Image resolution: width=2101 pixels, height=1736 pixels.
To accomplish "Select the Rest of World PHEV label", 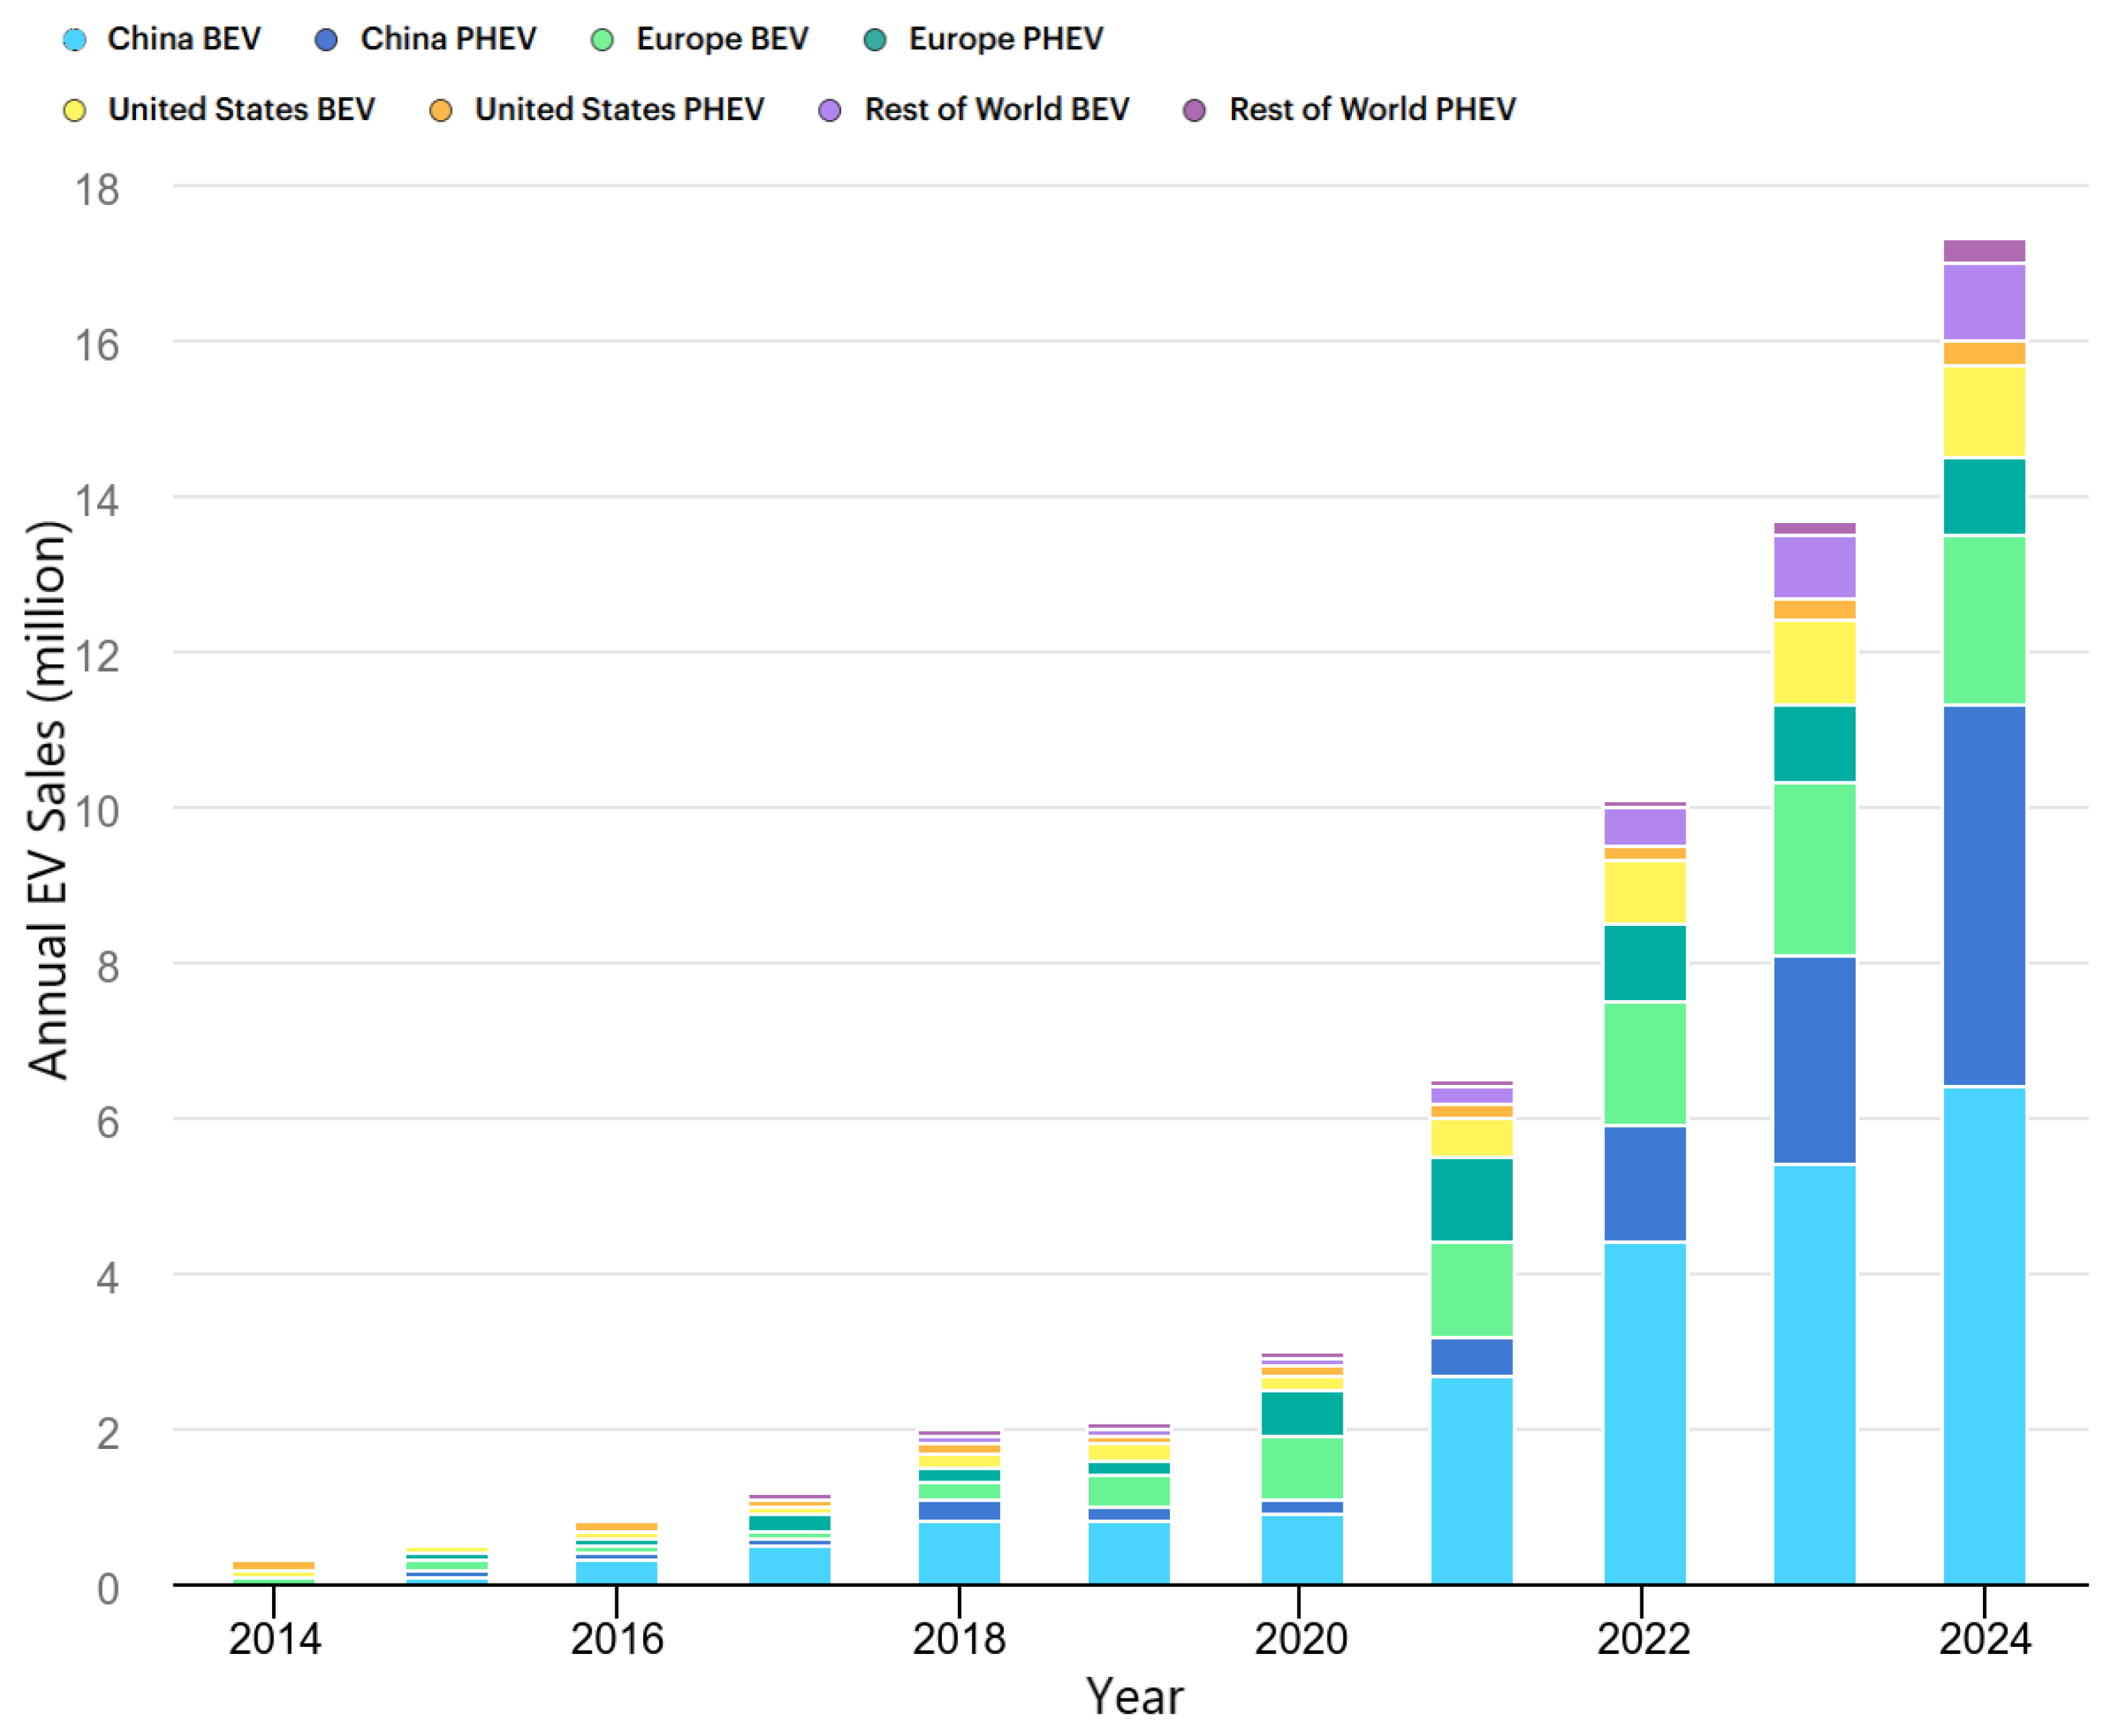I will [1372, 109].
